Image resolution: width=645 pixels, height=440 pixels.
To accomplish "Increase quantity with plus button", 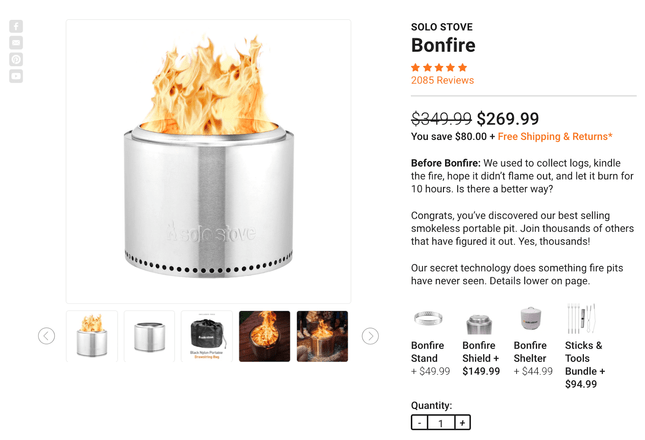I will [x=462, y=423].
